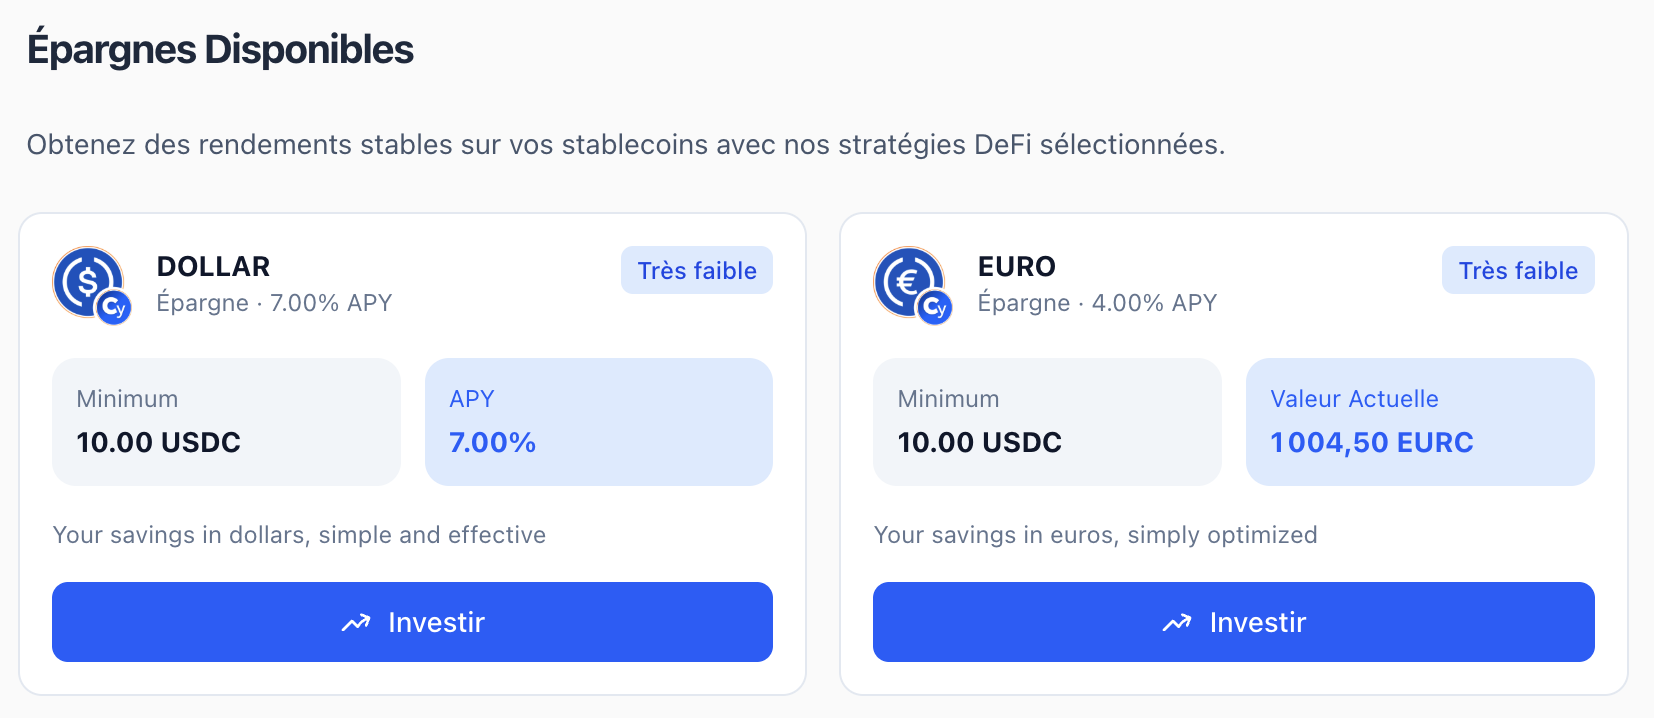The image size is (1654, 718).
Task: Click the "Épargne · 7.00% APY" subtitle
Action: coord(274,303)
